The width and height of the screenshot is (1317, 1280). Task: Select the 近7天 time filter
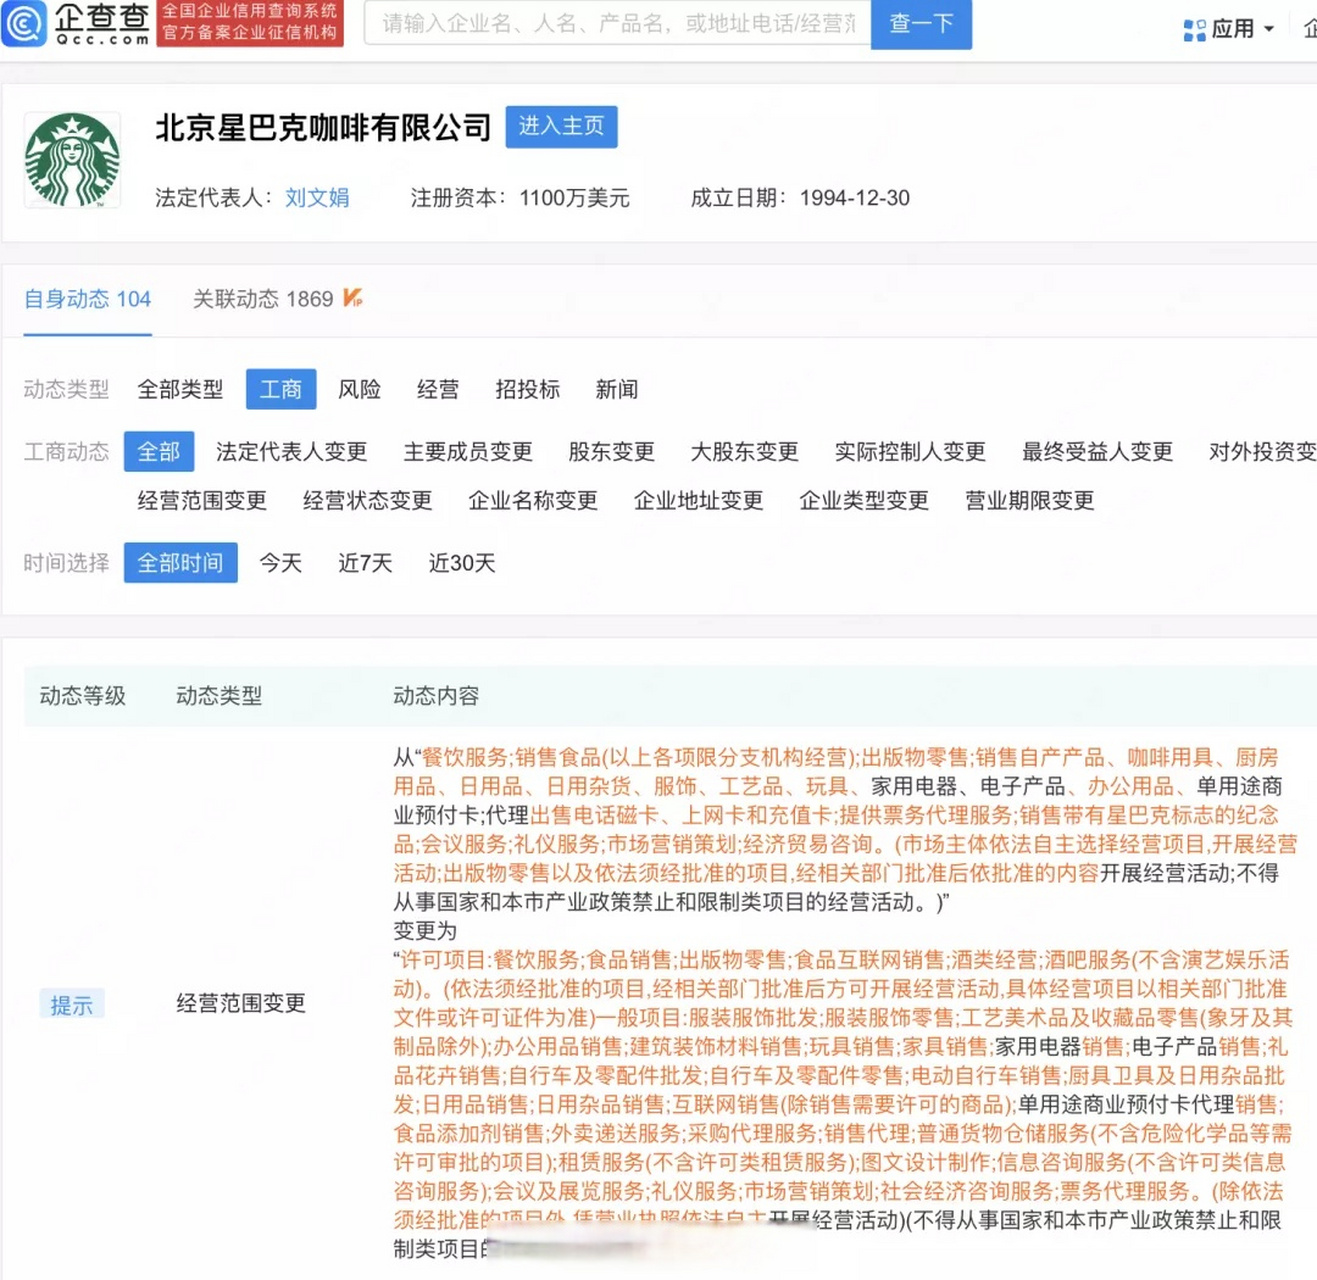pyautogui.click(x=364, y=563)
